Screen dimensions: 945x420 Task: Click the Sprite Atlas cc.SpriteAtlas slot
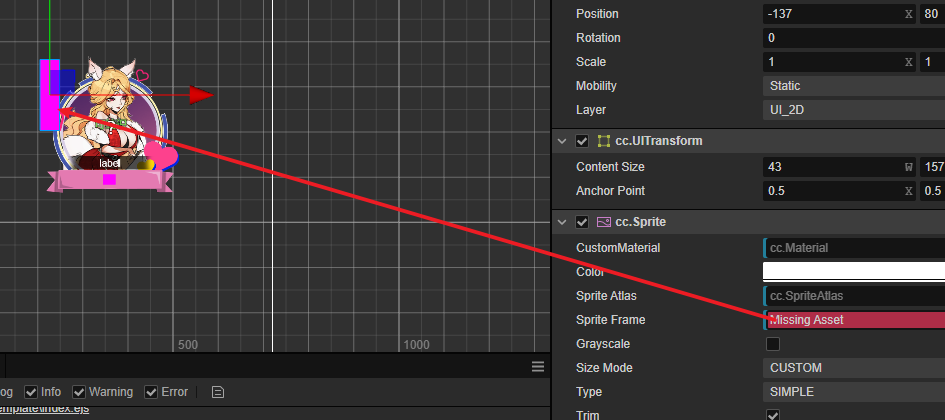tap(853, 296)
